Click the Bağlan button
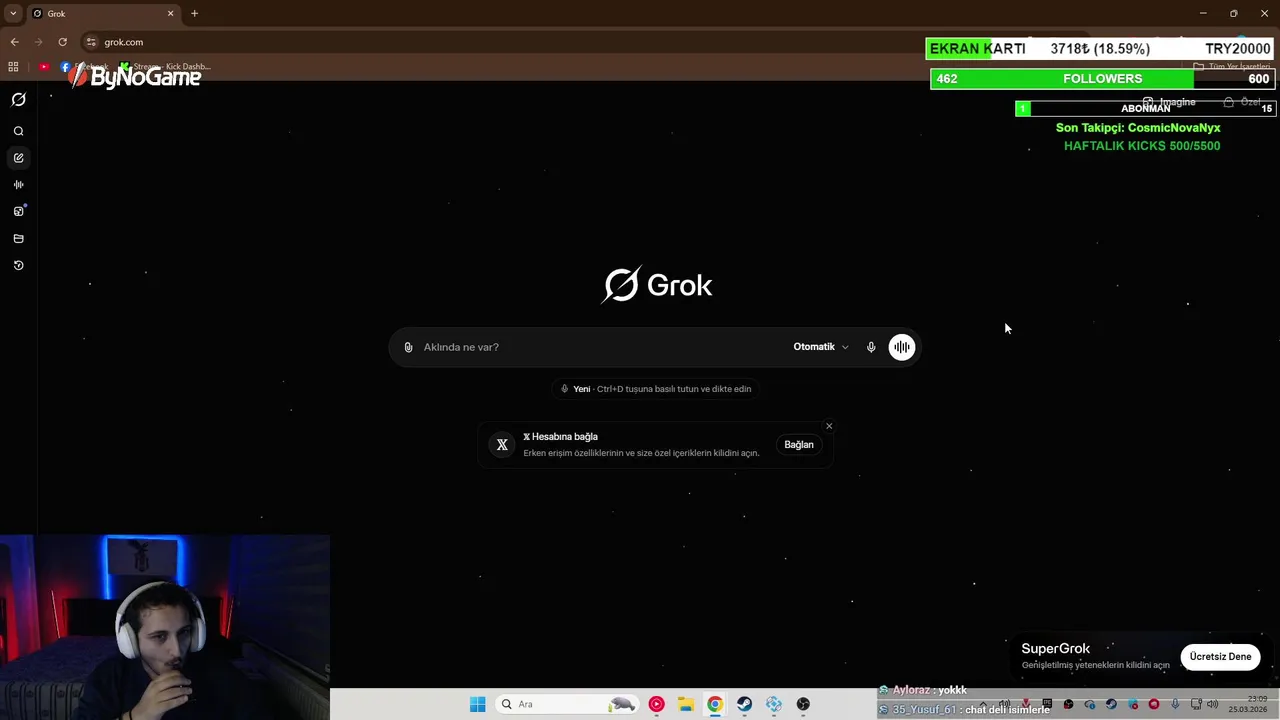Image resolution: width=1280 pixels, height=720 pixels. (x=799, y=444)
